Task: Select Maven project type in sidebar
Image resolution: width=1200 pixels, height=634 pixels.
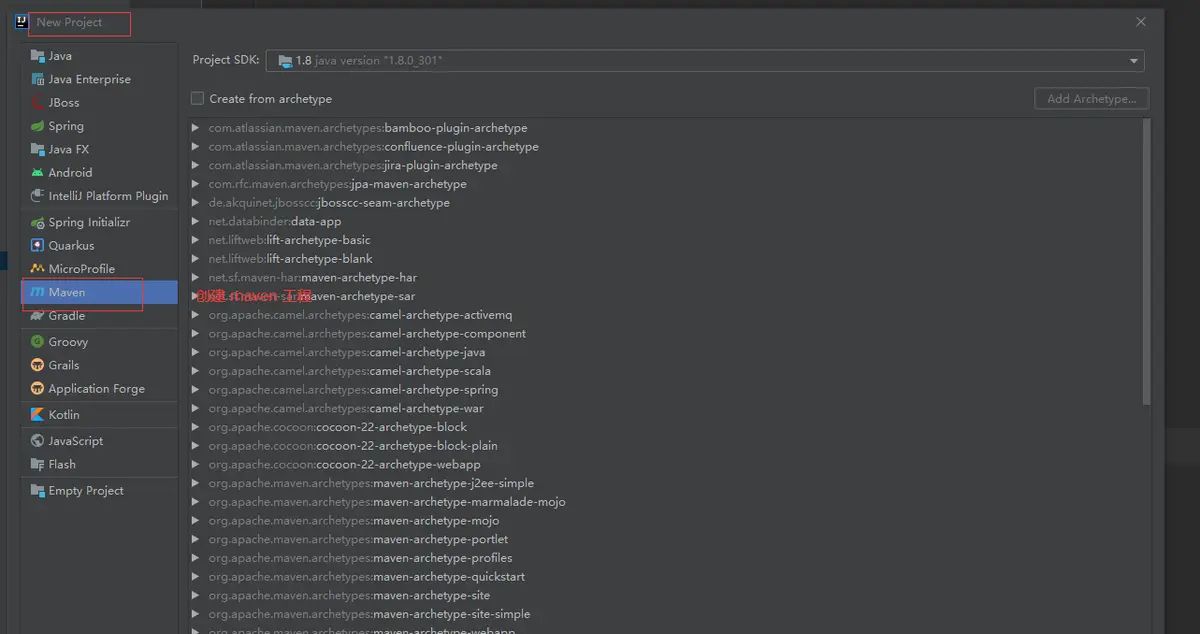Action: point(67,292)
